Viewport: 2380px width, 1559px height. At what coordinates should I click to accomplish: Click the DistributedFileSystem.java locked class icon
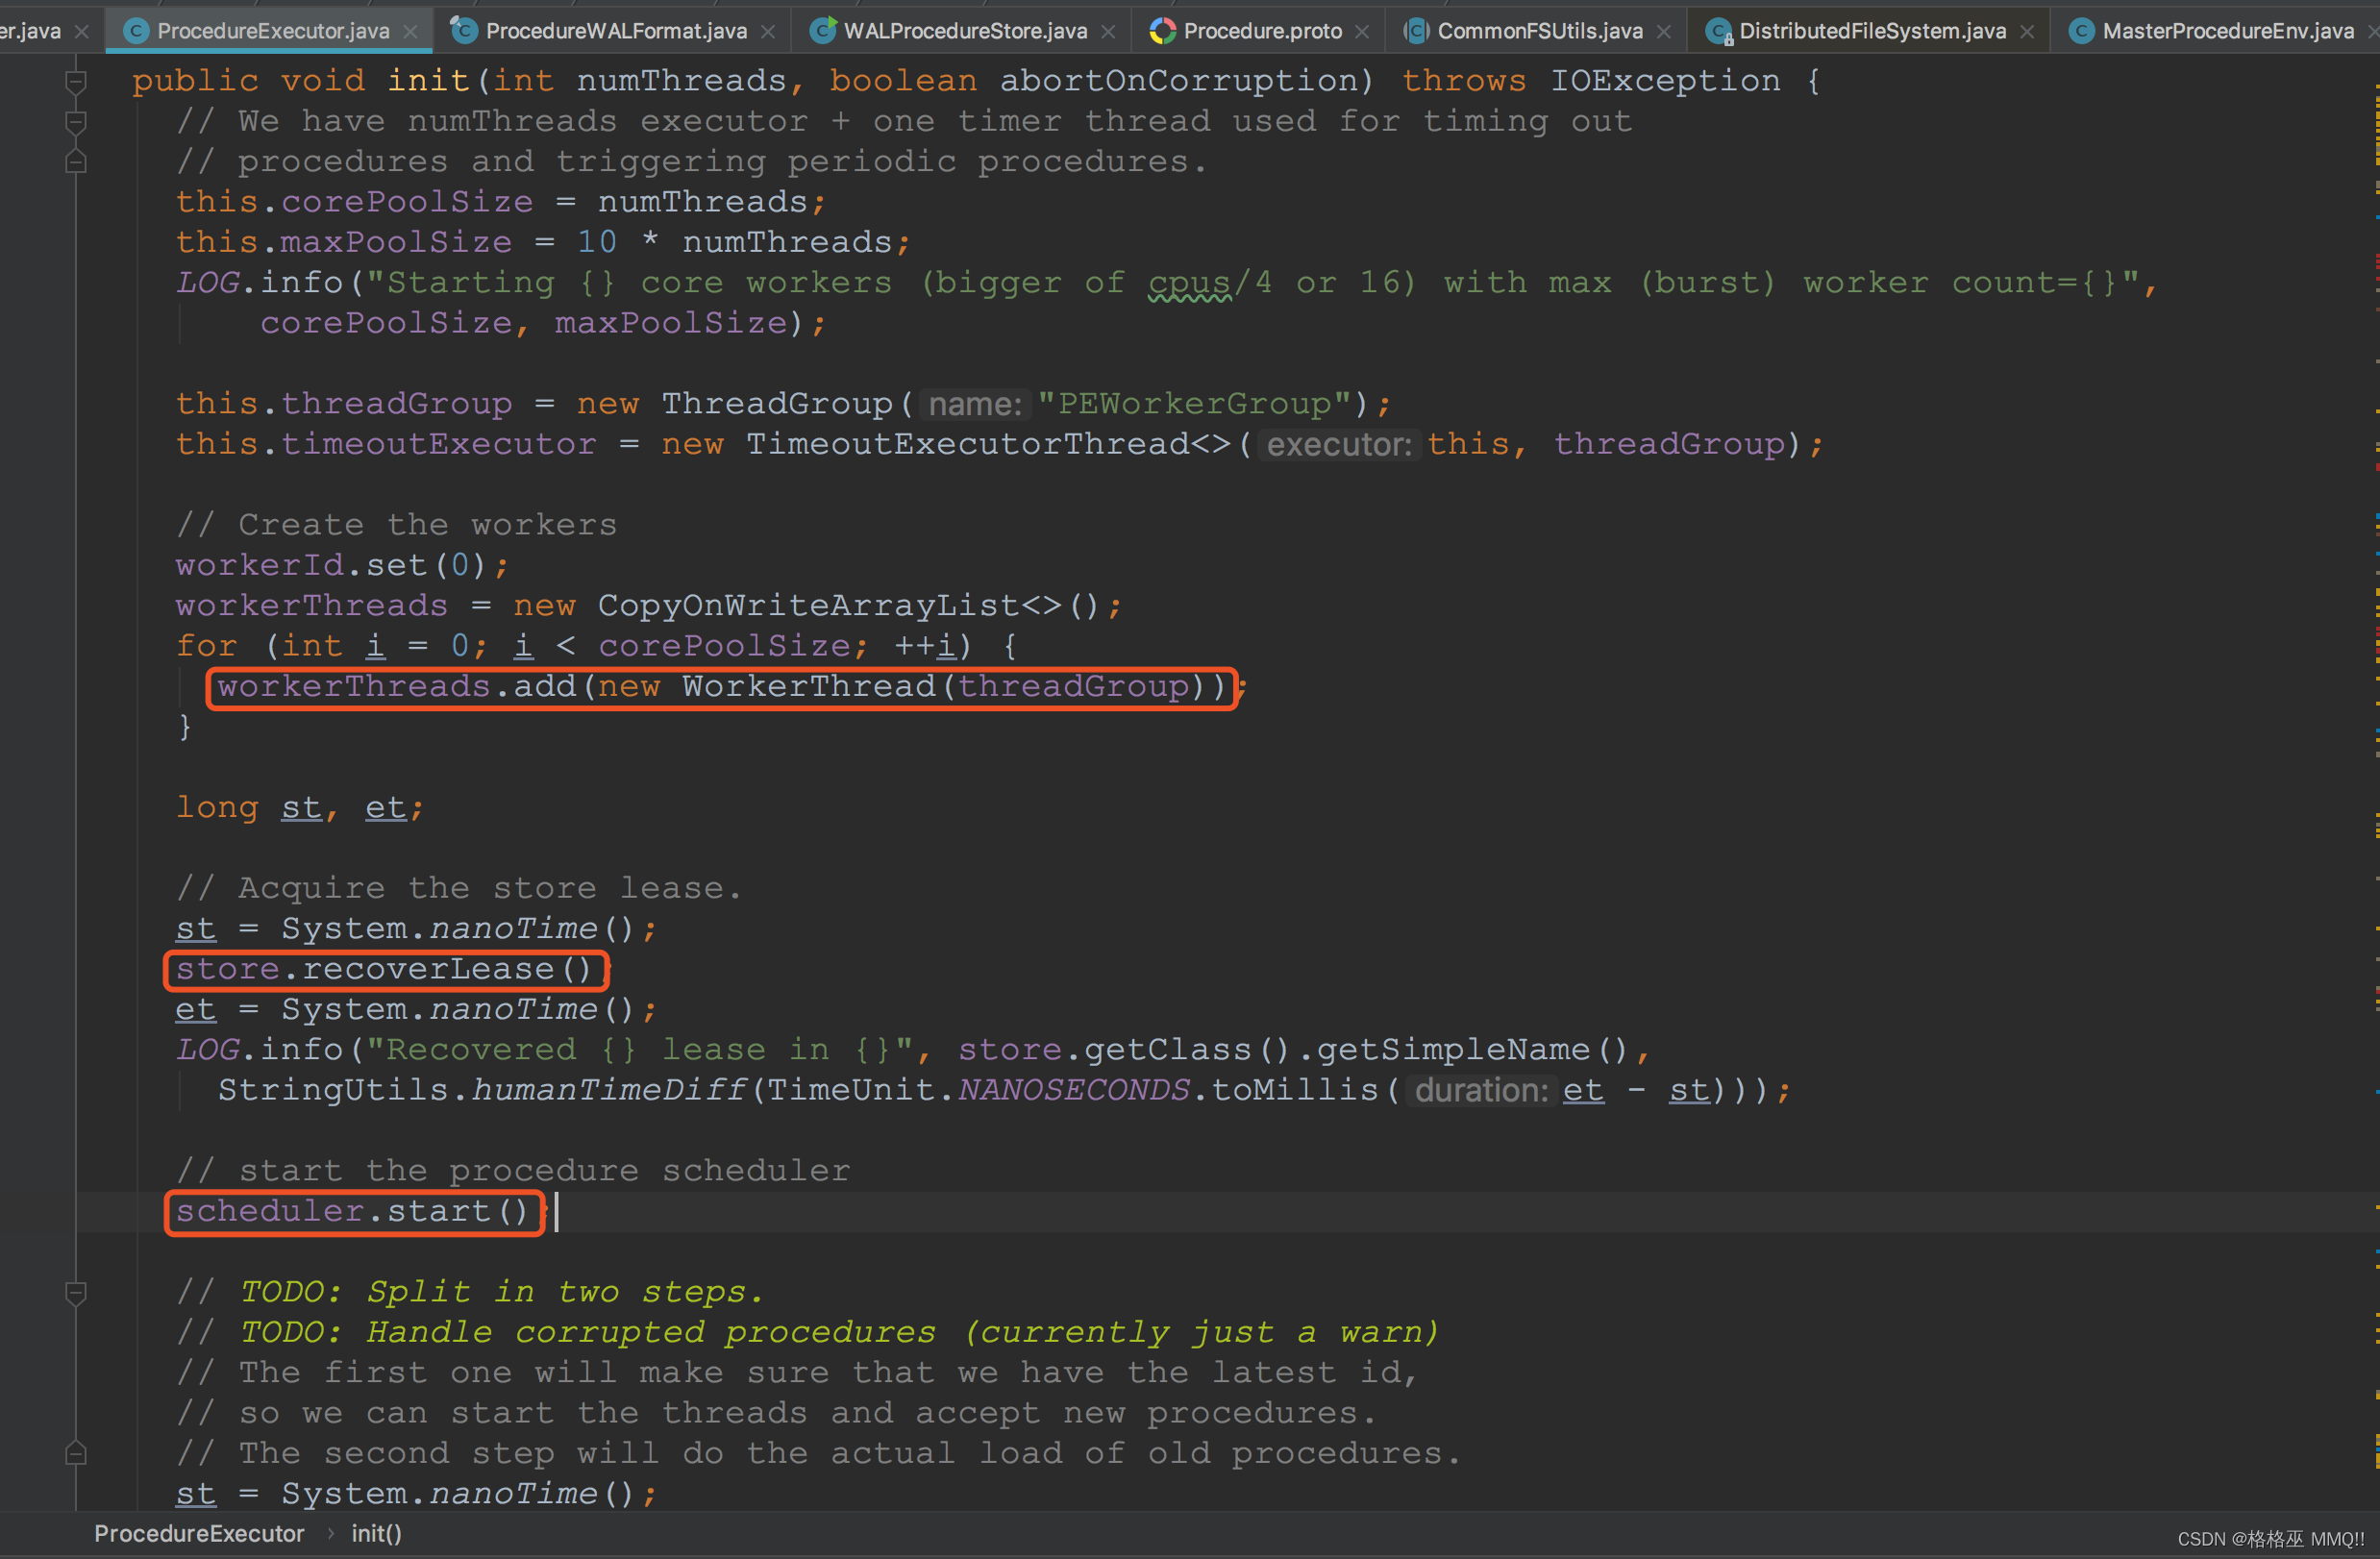coord(1718,32)
